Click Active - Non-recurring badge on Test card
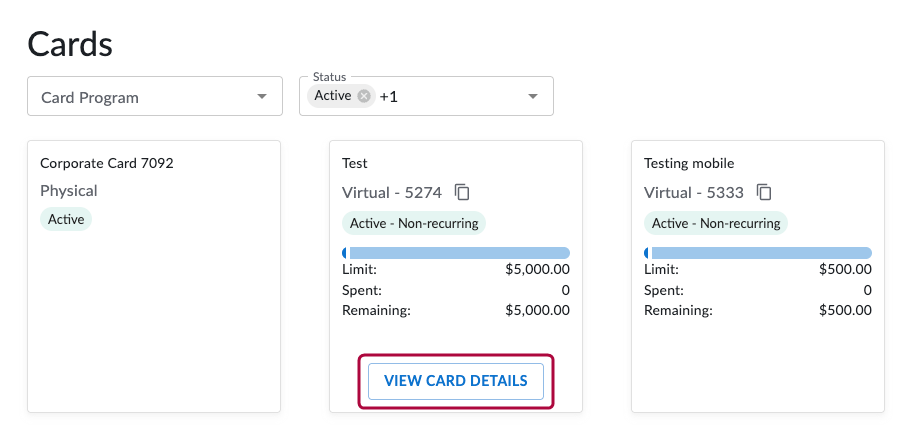914x435 pixels. 414,223
